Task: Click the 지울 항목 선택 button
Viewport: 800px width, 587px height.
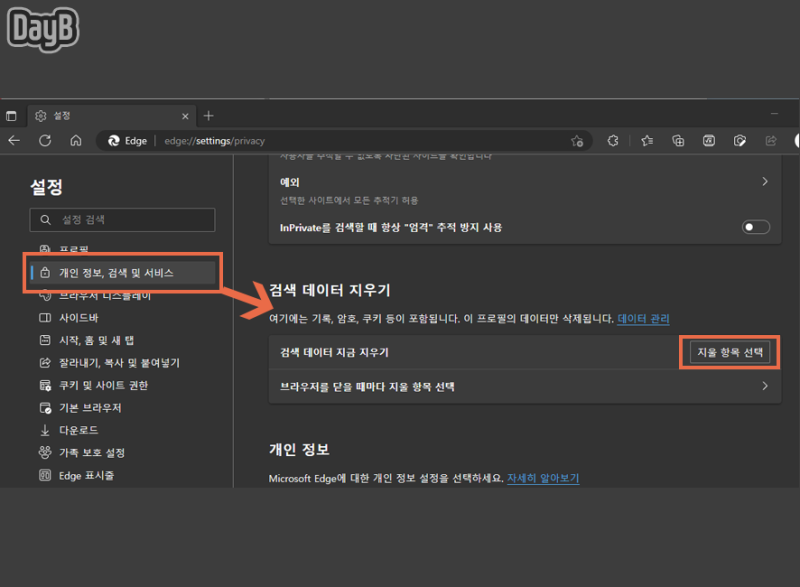Action: [729, 351]
